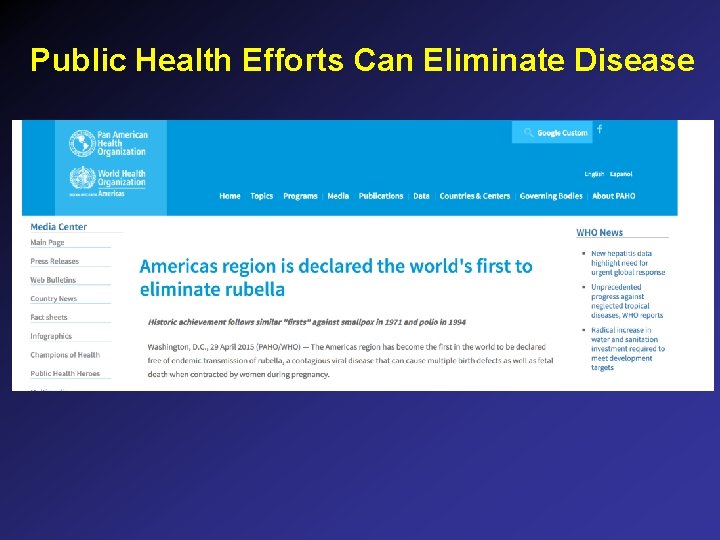
Task: Open the New hepatitis data news link
Action: coord(628,263)
